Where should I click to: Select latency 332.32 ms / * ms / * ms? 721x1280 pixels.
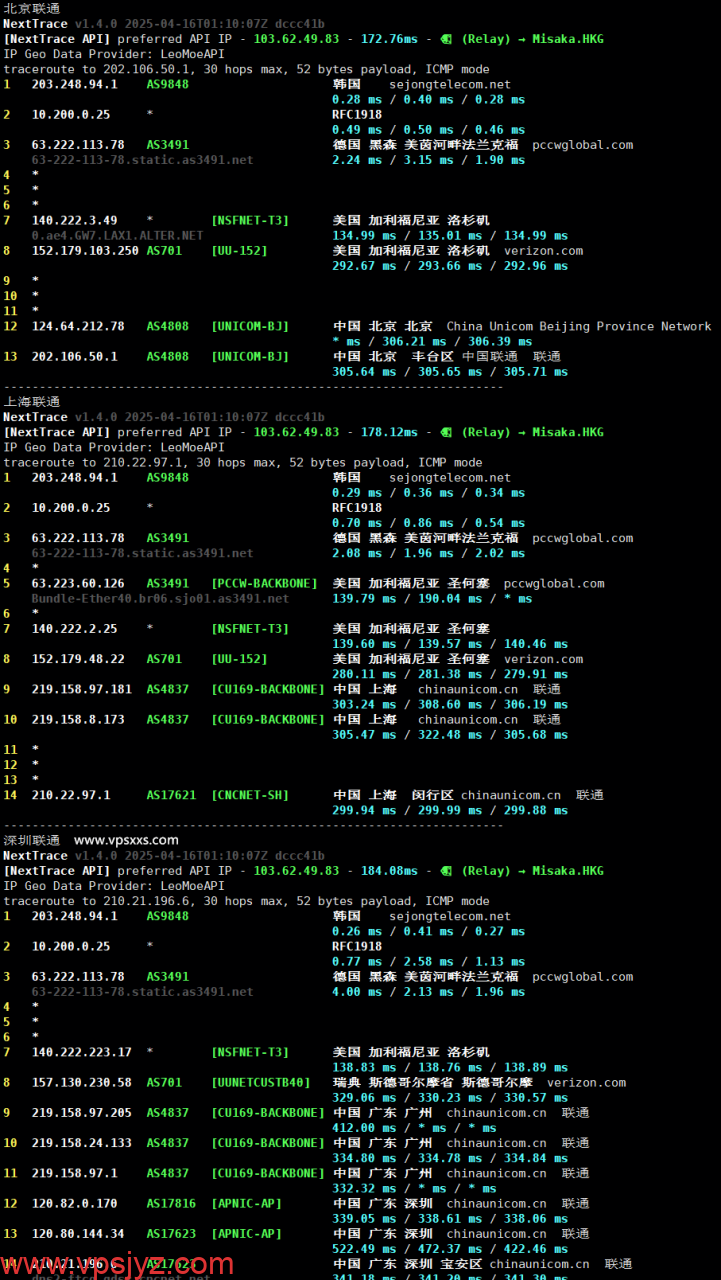(414, 1188)
